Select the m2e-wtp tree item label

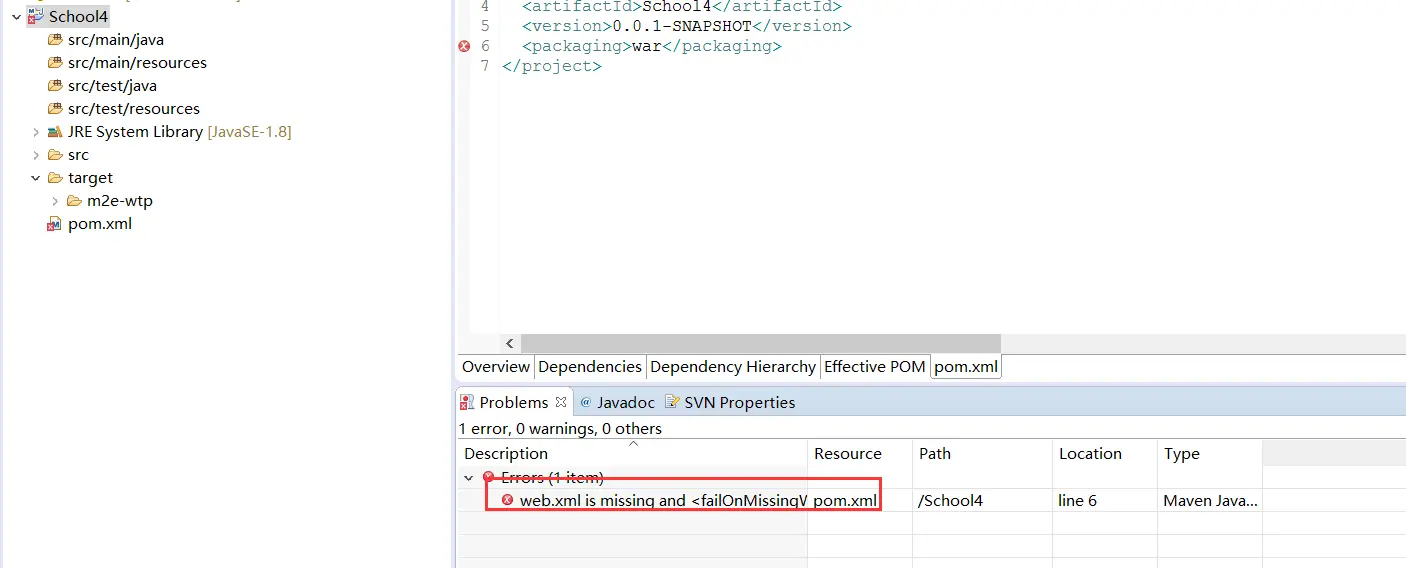coord(120,201)
